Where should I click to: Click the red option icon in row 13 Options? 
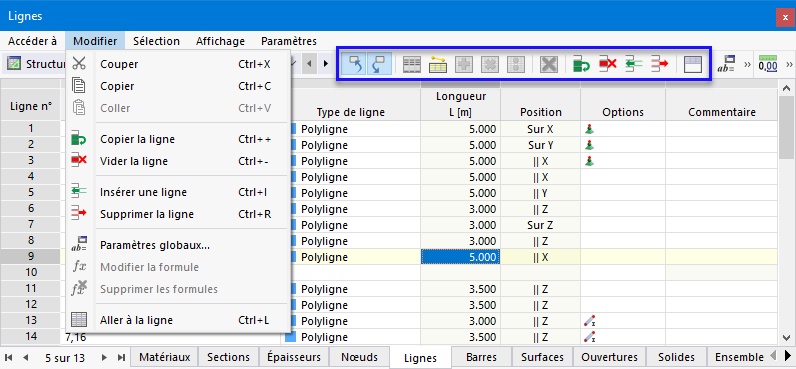[x=589, y=321]
